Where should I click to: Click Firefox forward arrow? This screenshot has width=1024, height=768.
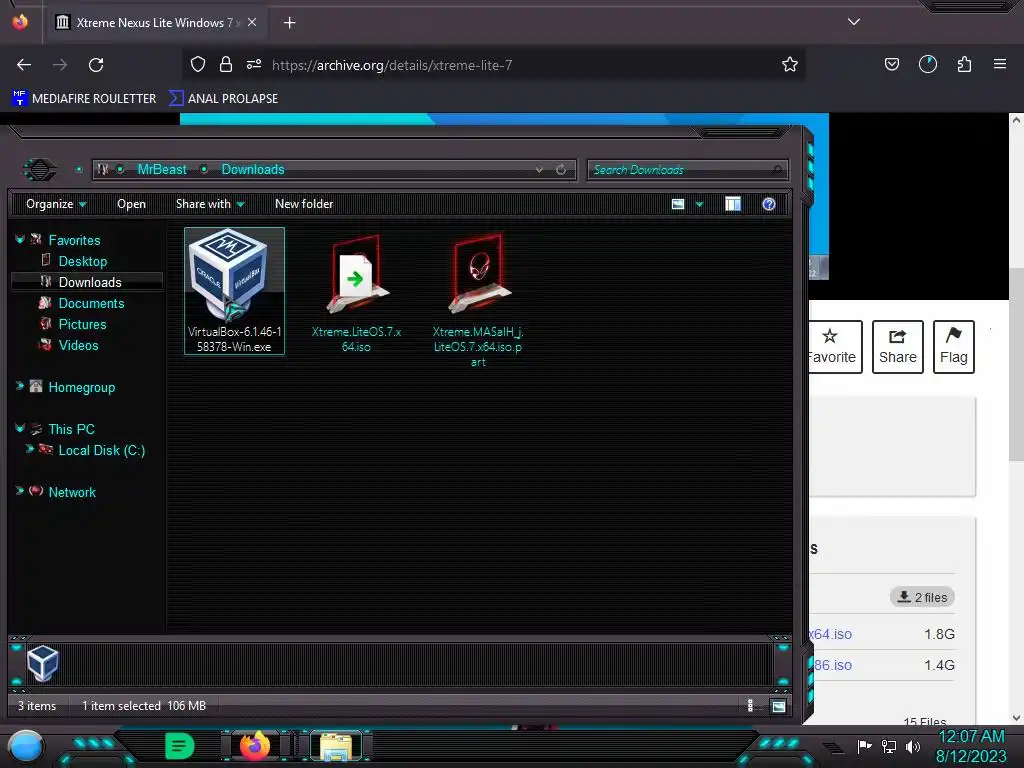click(x=60, y=65)
